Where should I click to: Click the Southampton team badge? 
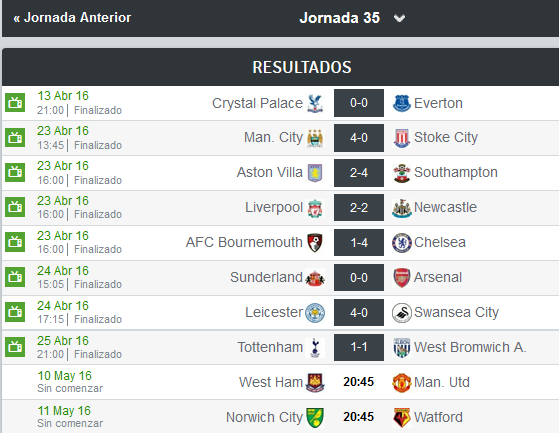point(402,173)
